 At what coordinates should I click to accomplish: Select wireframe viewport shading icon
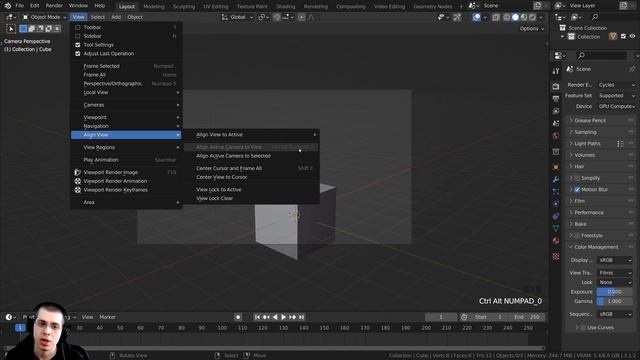point(507,17)
